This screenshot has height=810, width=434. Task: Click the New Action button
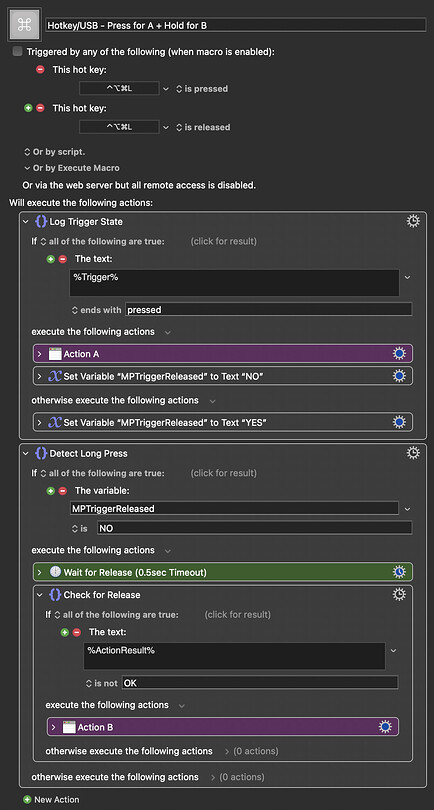pyautogui.click(x=51, y=799)
